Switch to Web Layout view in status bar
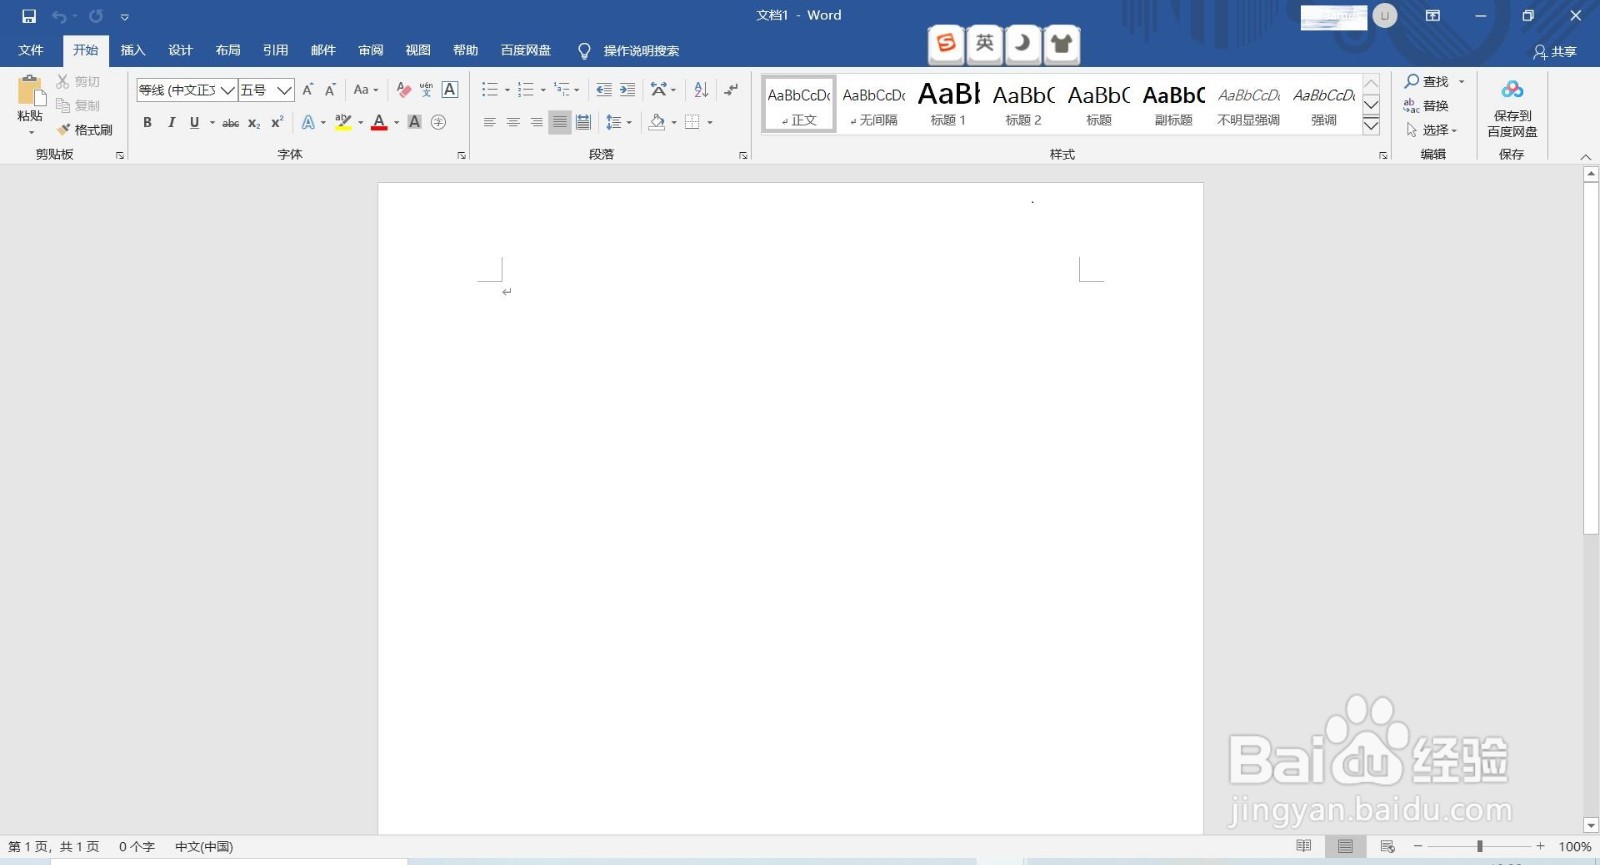The image size is (1600, 865). pos(1387,847)
